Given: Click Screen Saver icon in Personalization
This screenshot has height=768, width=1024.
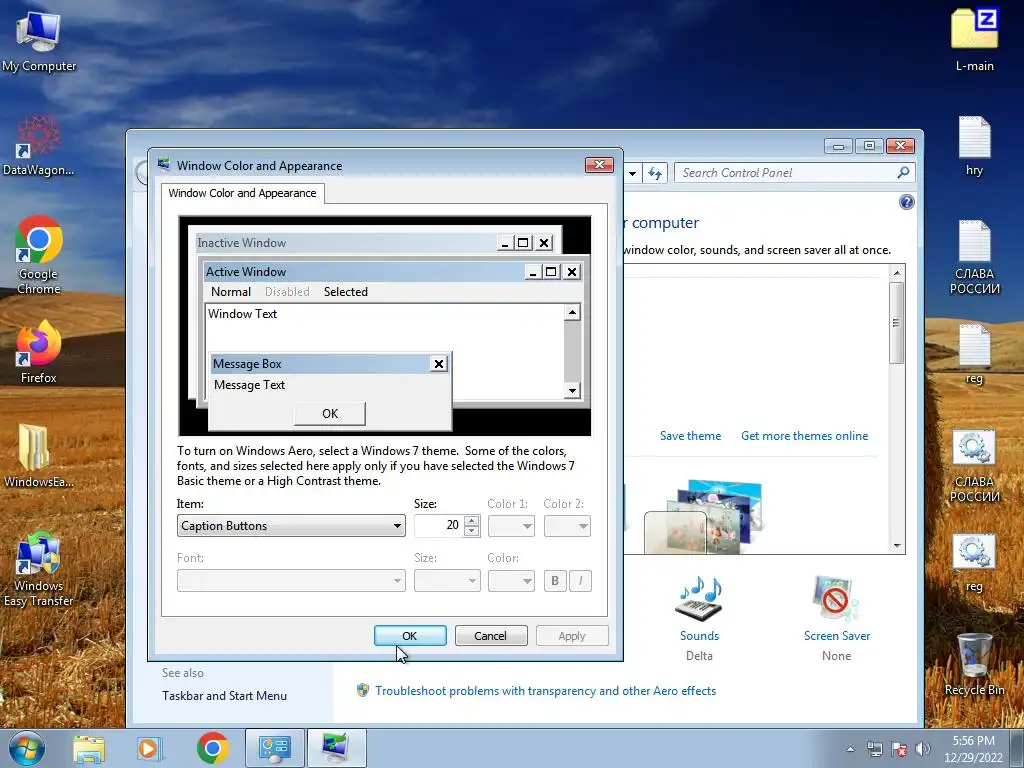Looking at the screenshot, I should (x=837, y=617).
